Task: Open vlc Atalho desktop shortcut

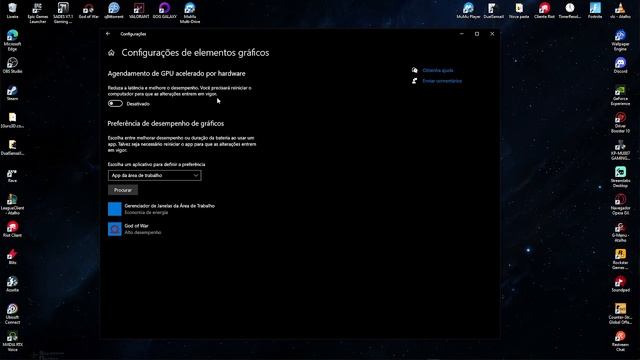Action: coord(620,11)
